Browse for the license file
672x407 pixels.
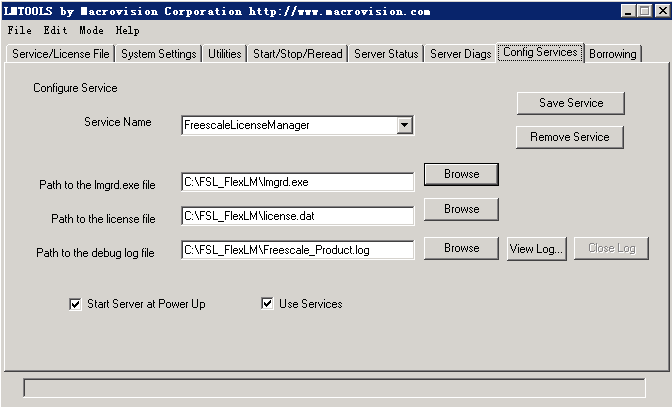(x=461, y=209)
